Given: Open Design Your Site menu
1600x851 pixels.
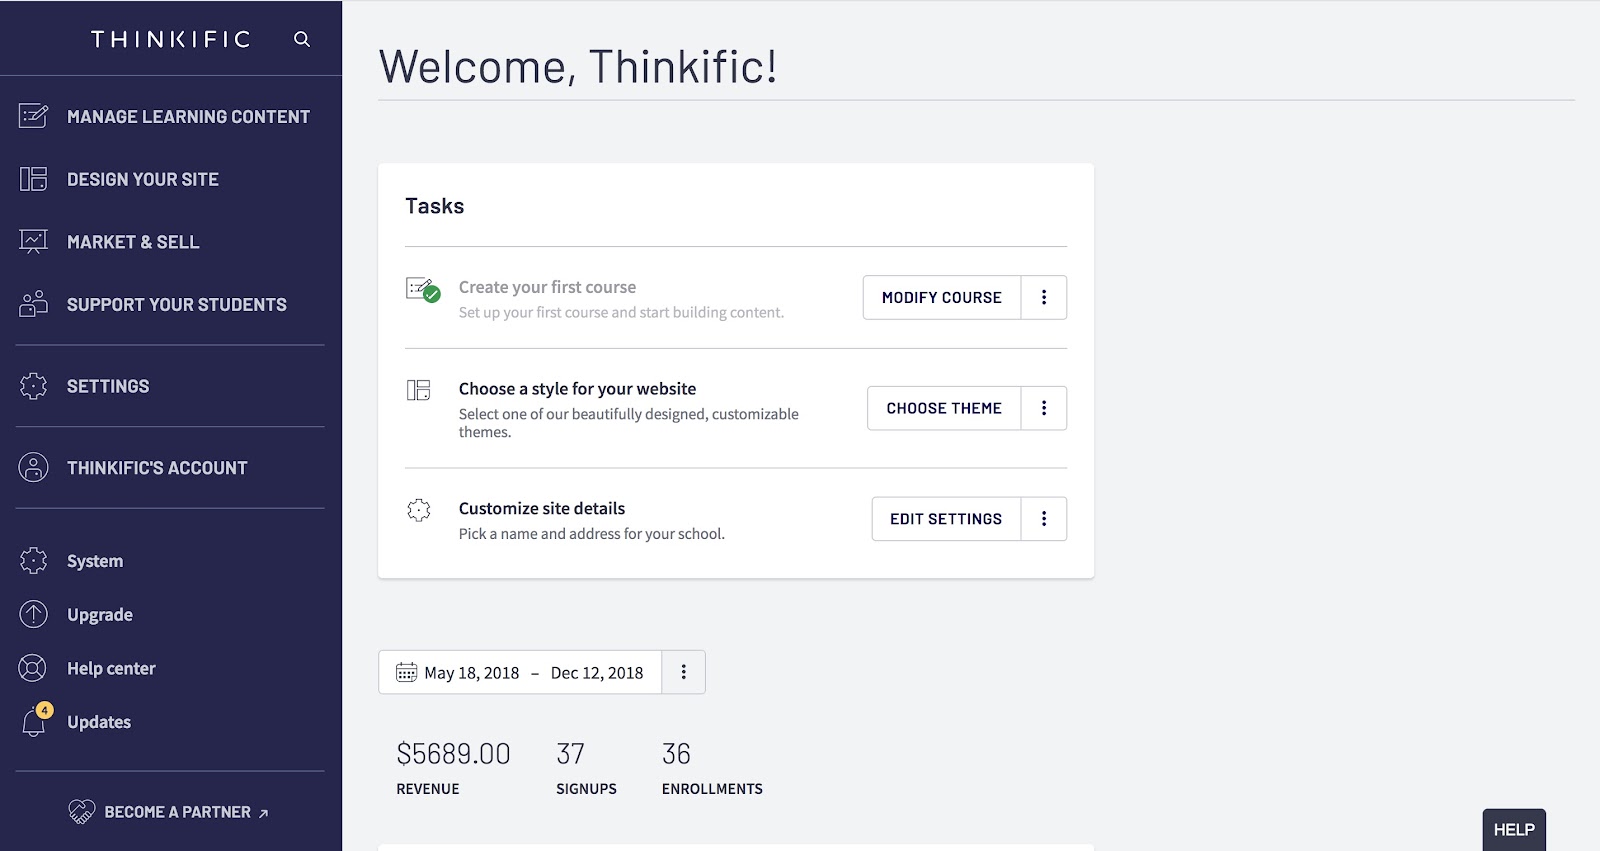Looking at the screenshot, I should (x=143, y=180).
